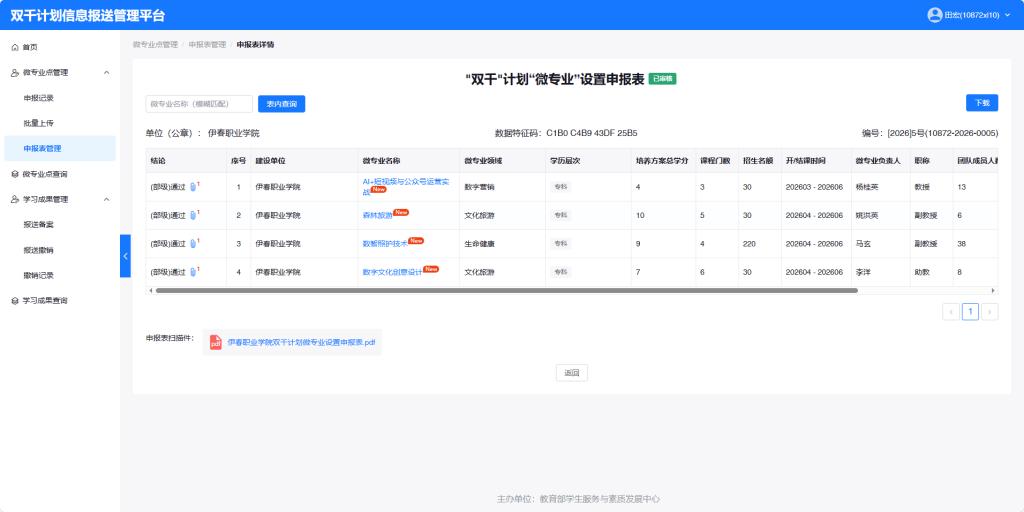Go to the previous page of results
1024x512 pixels.
pos(951,312)
